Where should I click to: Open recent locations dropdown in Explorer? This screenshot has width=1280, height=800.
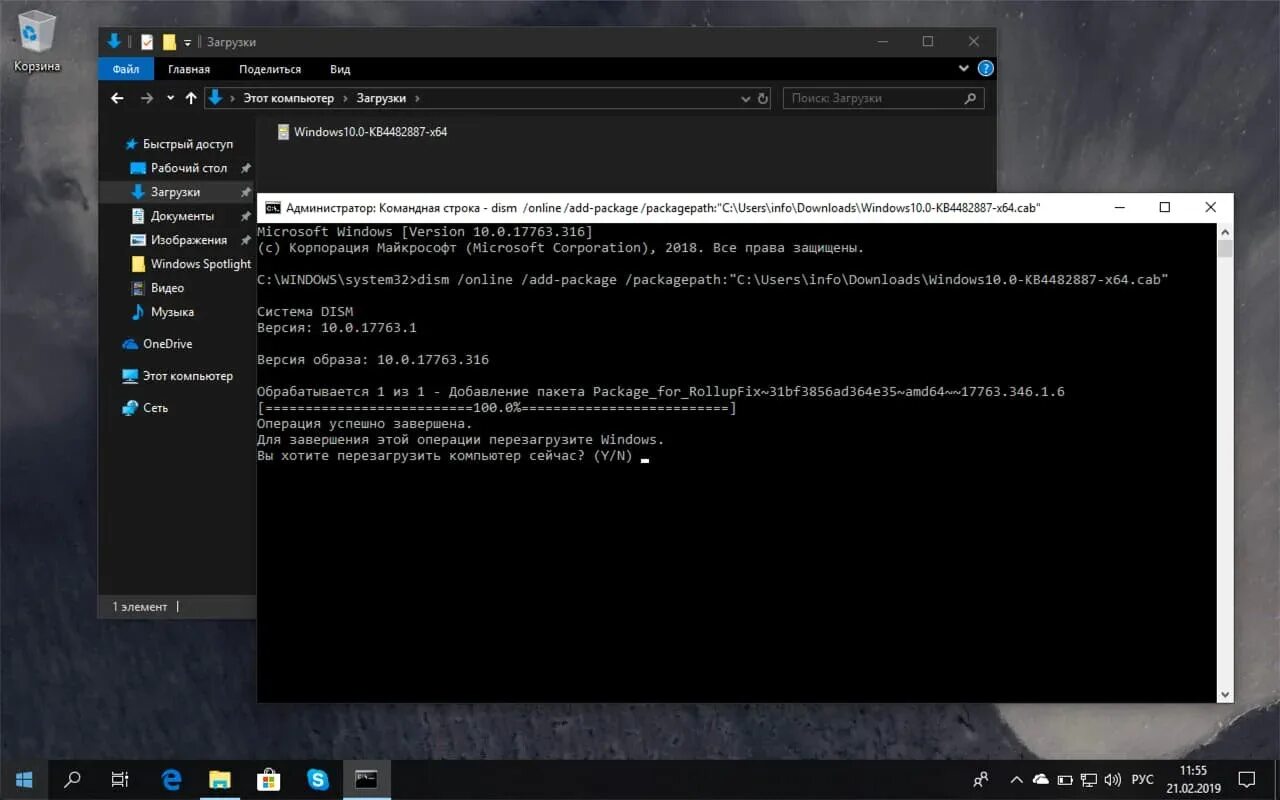pyautogui.click(x=170, y=98)
